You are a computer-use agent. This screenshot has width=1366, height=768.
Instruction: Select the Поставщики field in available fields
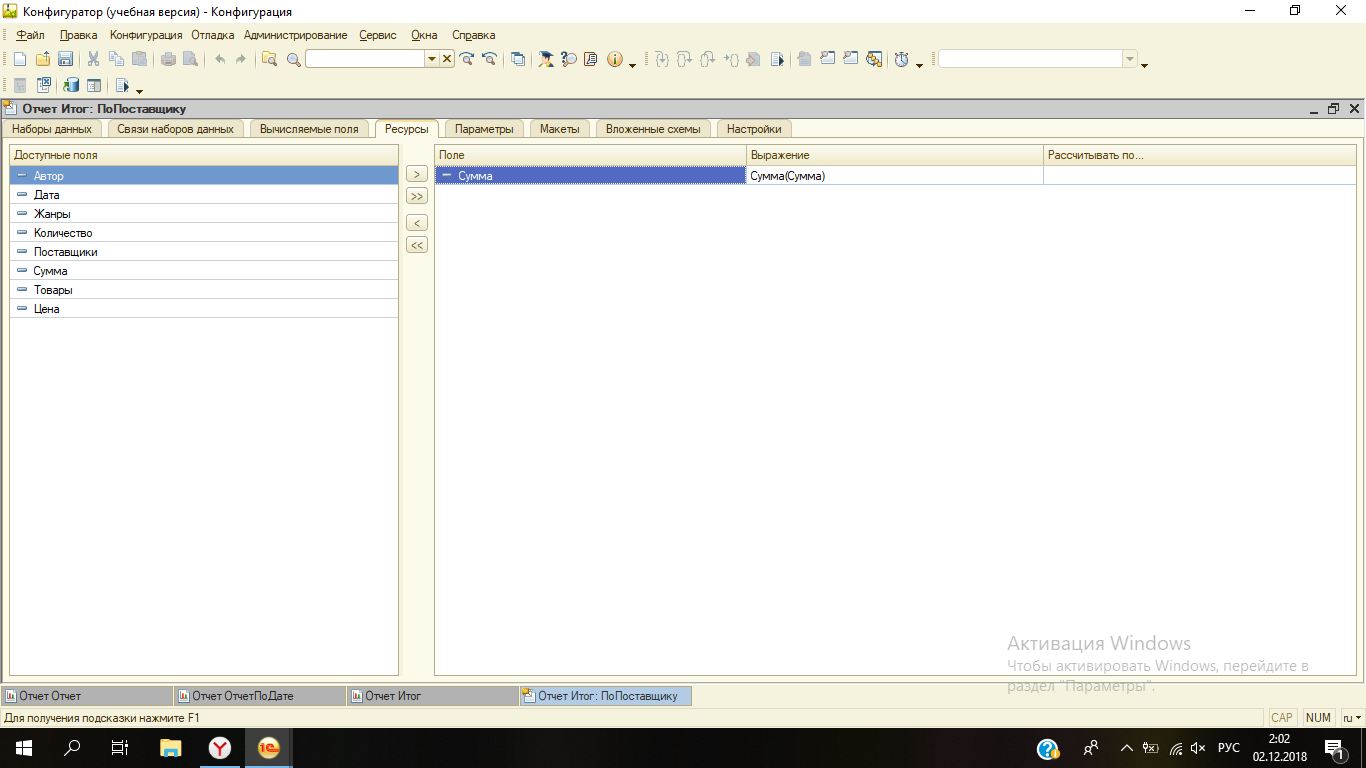tap(204, 252)
